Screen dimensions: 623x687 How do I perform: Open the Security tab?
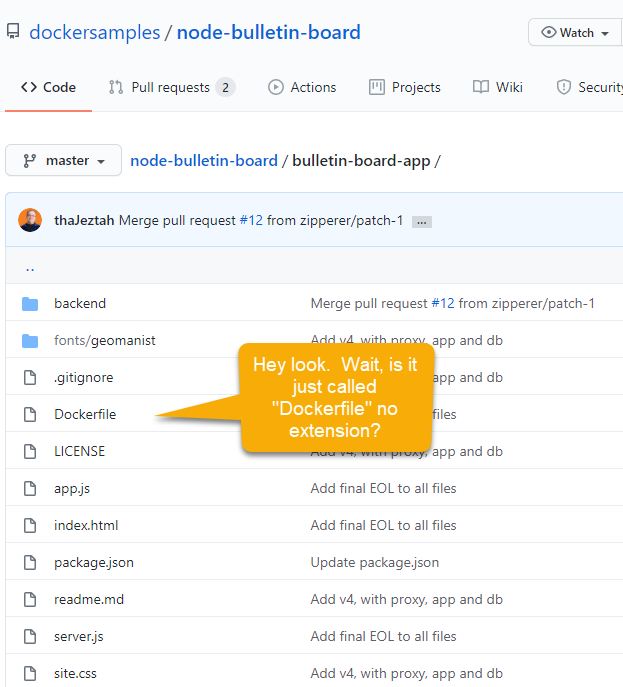[x=589, y=87]
